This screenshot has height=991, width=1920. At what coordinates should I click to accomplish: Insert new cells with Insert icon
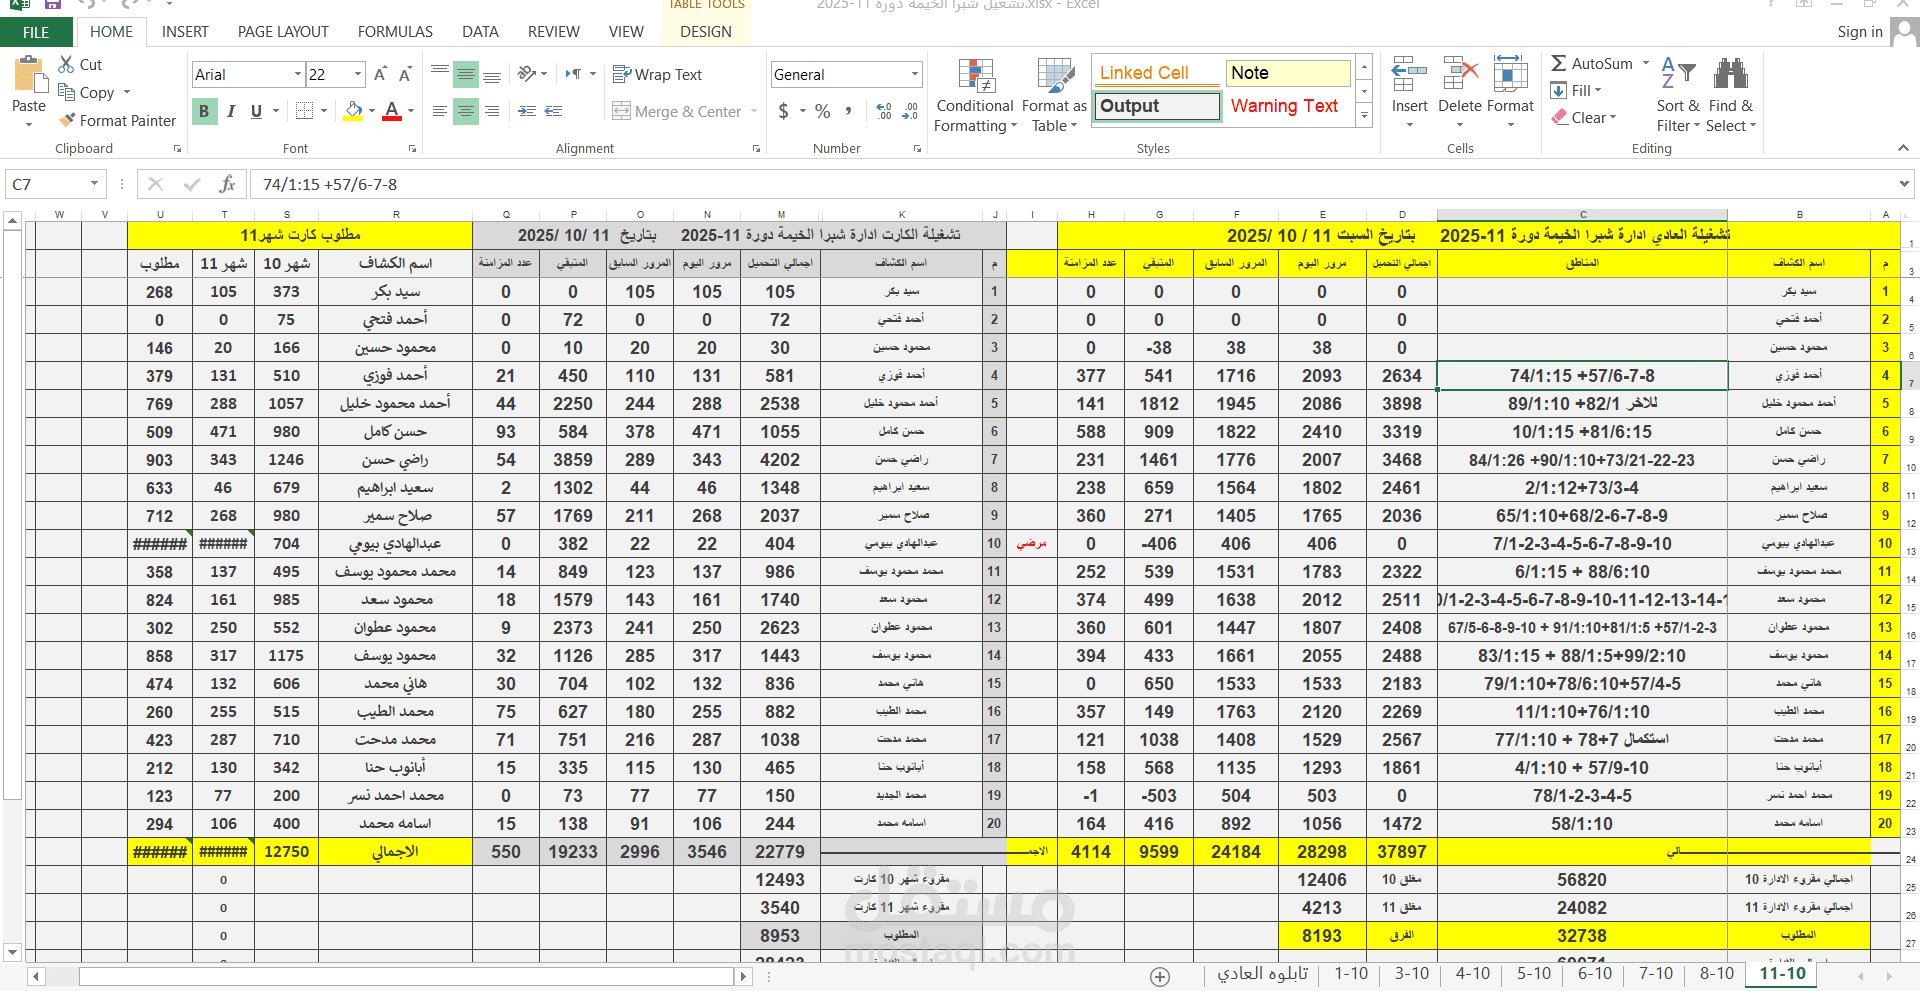(1409, 75)
